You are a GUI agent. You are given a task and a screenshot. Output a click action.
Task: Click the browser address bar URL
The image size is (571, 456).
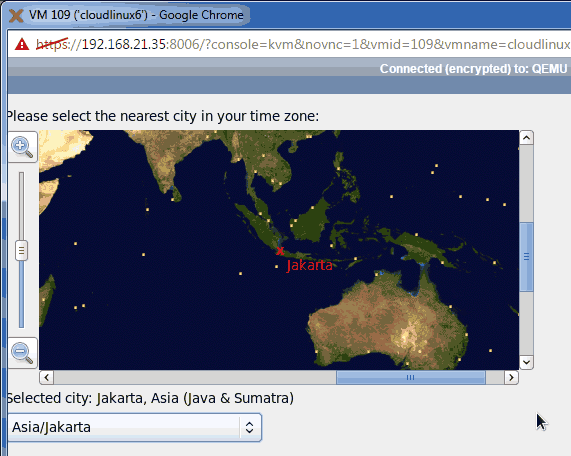coord(302,44)
